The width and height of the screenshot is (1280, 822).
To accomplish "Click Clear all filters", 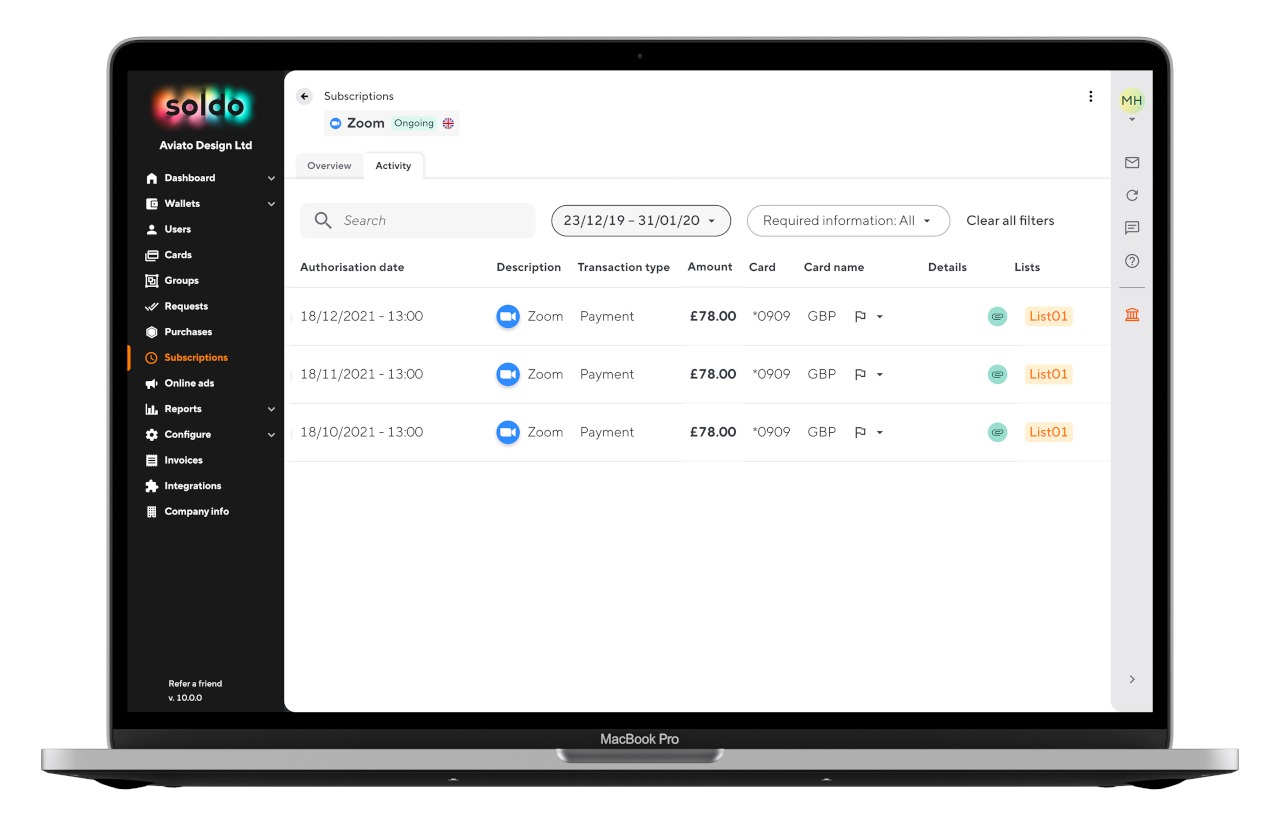I will click(1010, 221).
